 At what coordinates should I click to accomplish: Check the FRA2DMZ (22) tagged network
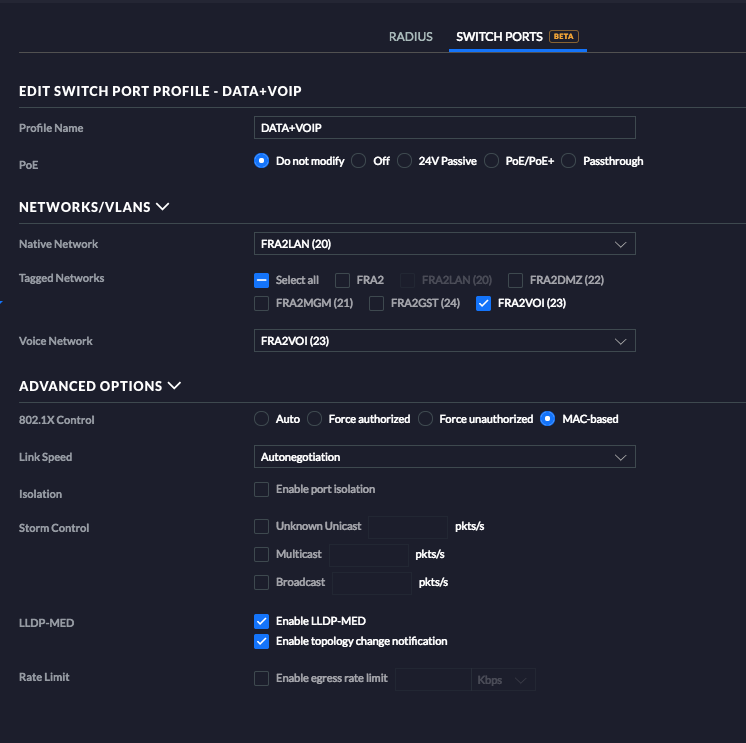tap(515, 280)
